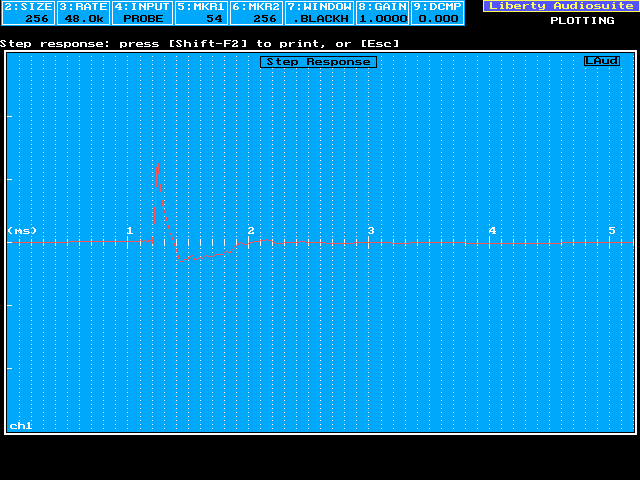
Task: Click the 4 ms time axis marker
Action: 492,231
